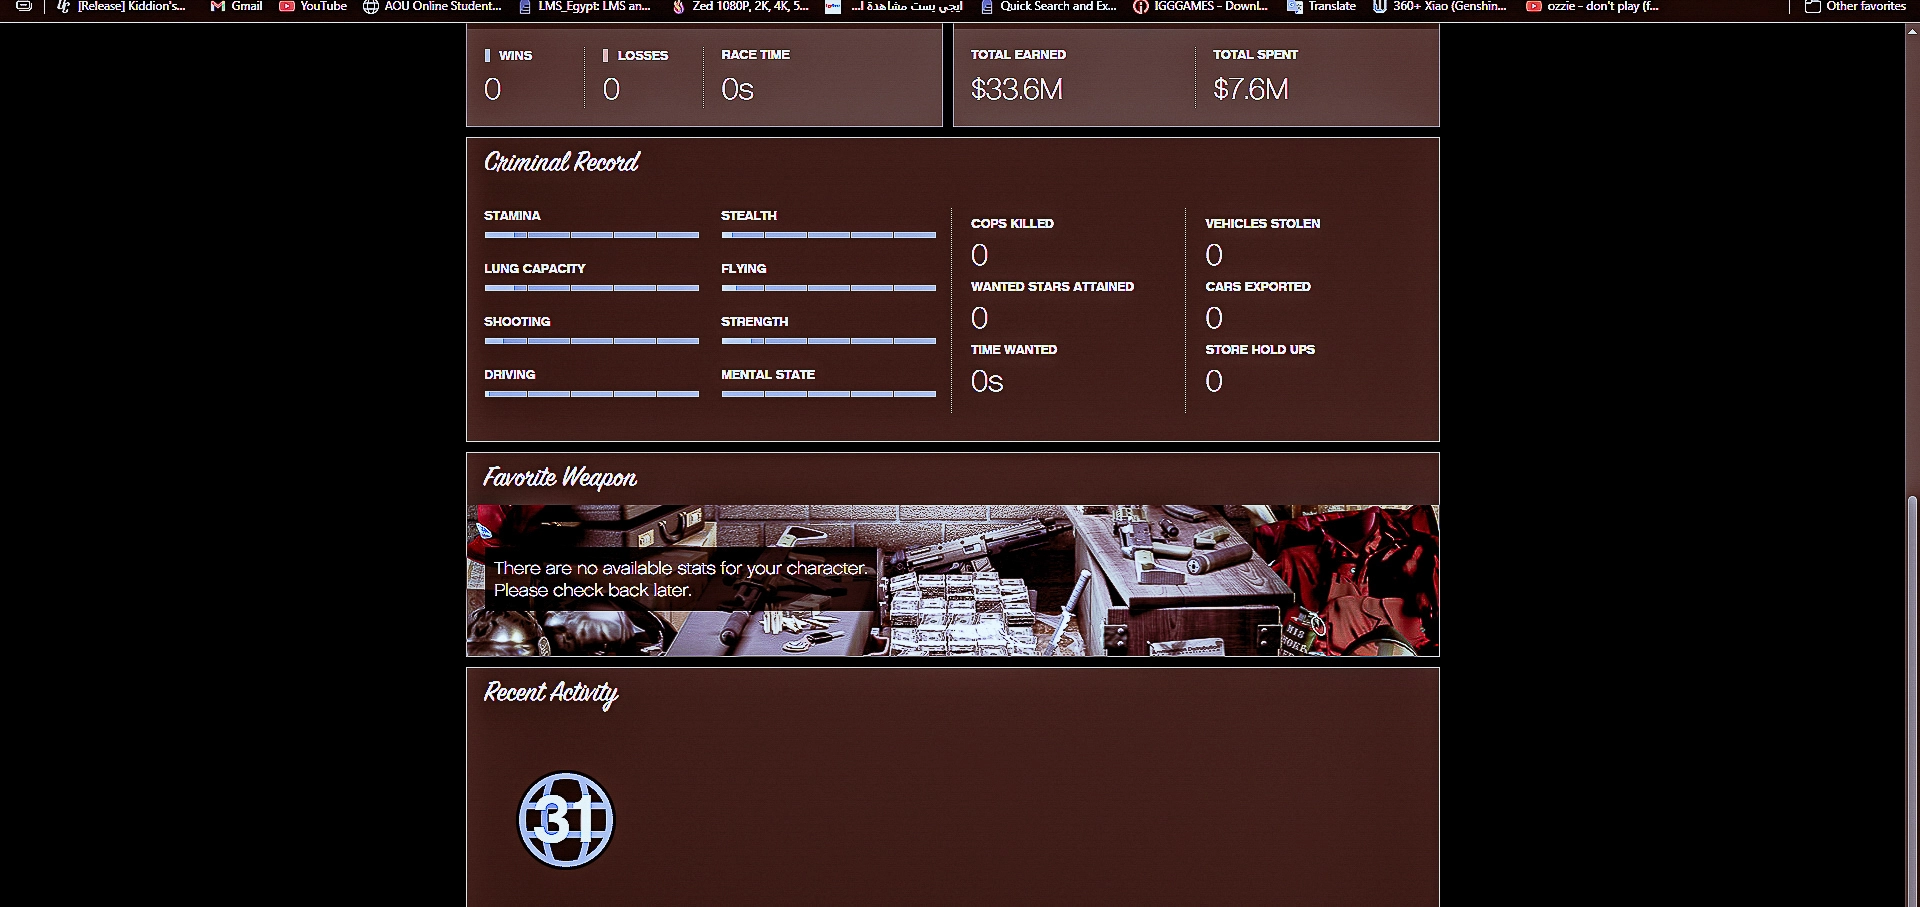
Task: Click the WANTED STARS ATTAINED label
Action: pyautogui.click(x=1052, y=287)
